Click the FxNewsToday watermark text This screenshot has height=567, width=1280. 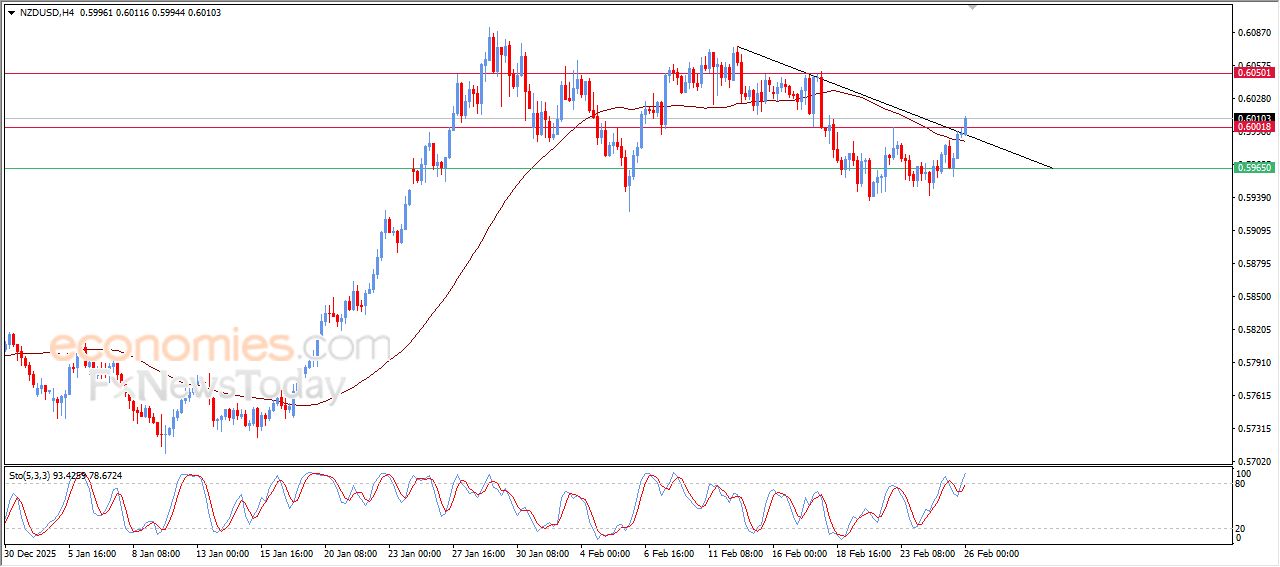tap(217, 386)
